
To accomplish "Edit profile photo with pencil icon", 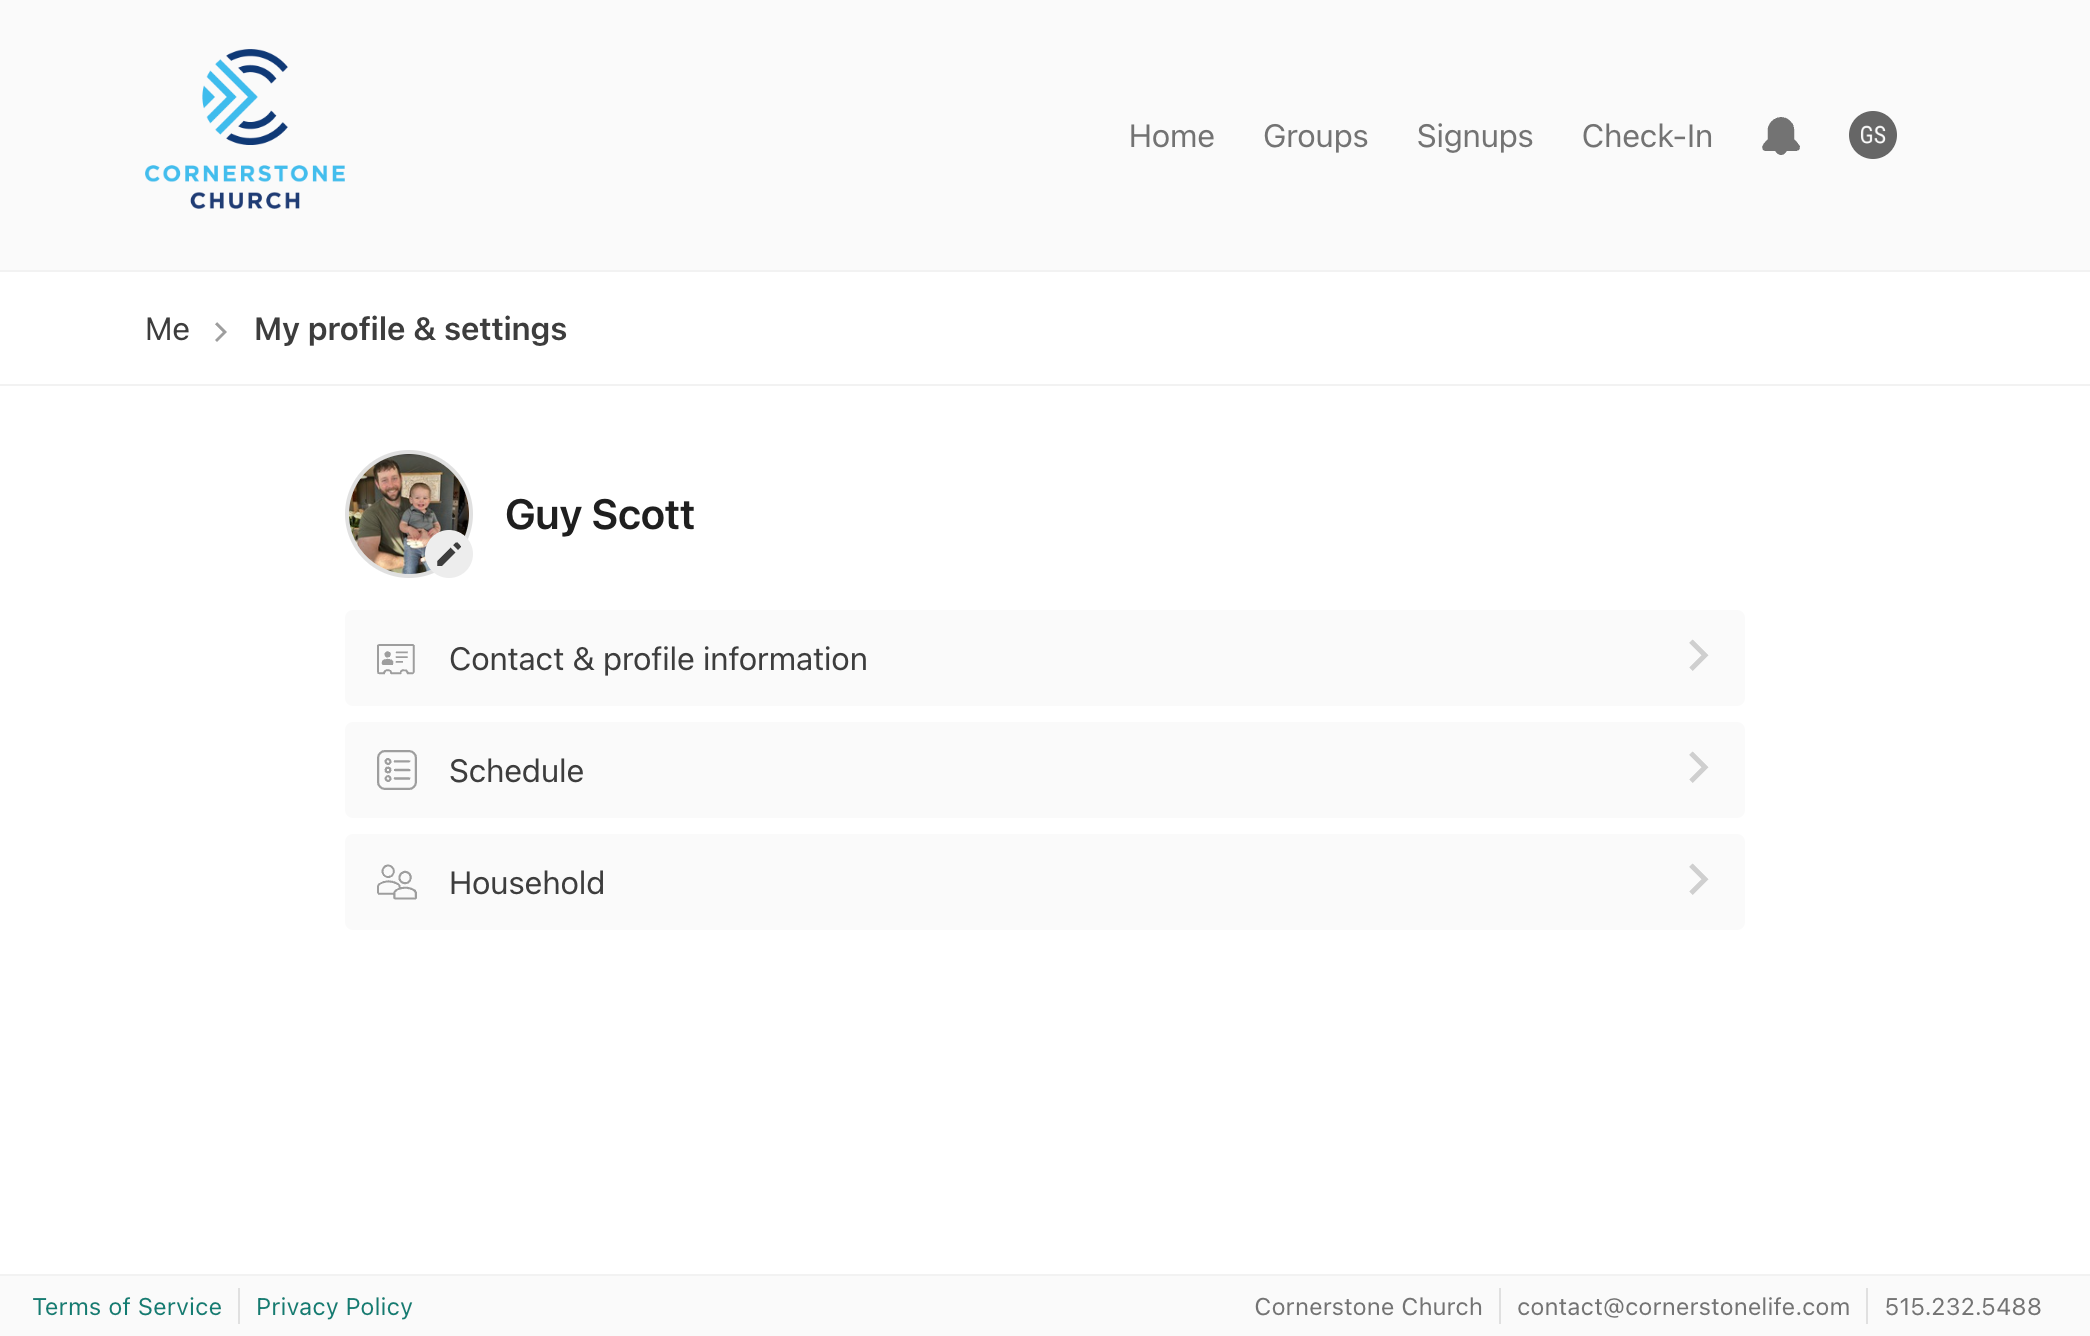I will pos(449,553).
